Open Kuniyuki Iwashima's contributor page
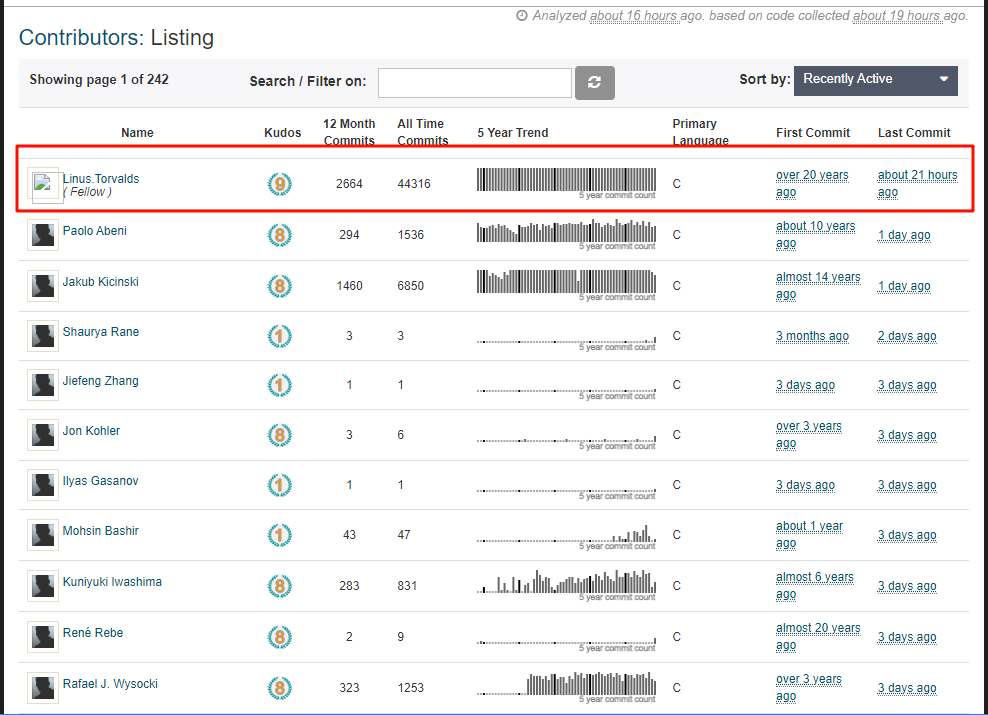 pos(112,582)
